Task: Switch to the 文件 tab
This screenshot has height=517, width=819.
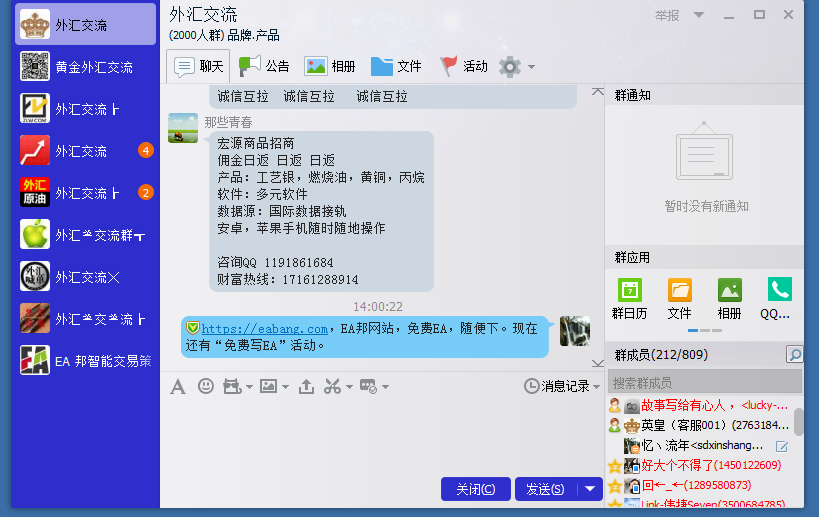Action: tap(396, 66)
